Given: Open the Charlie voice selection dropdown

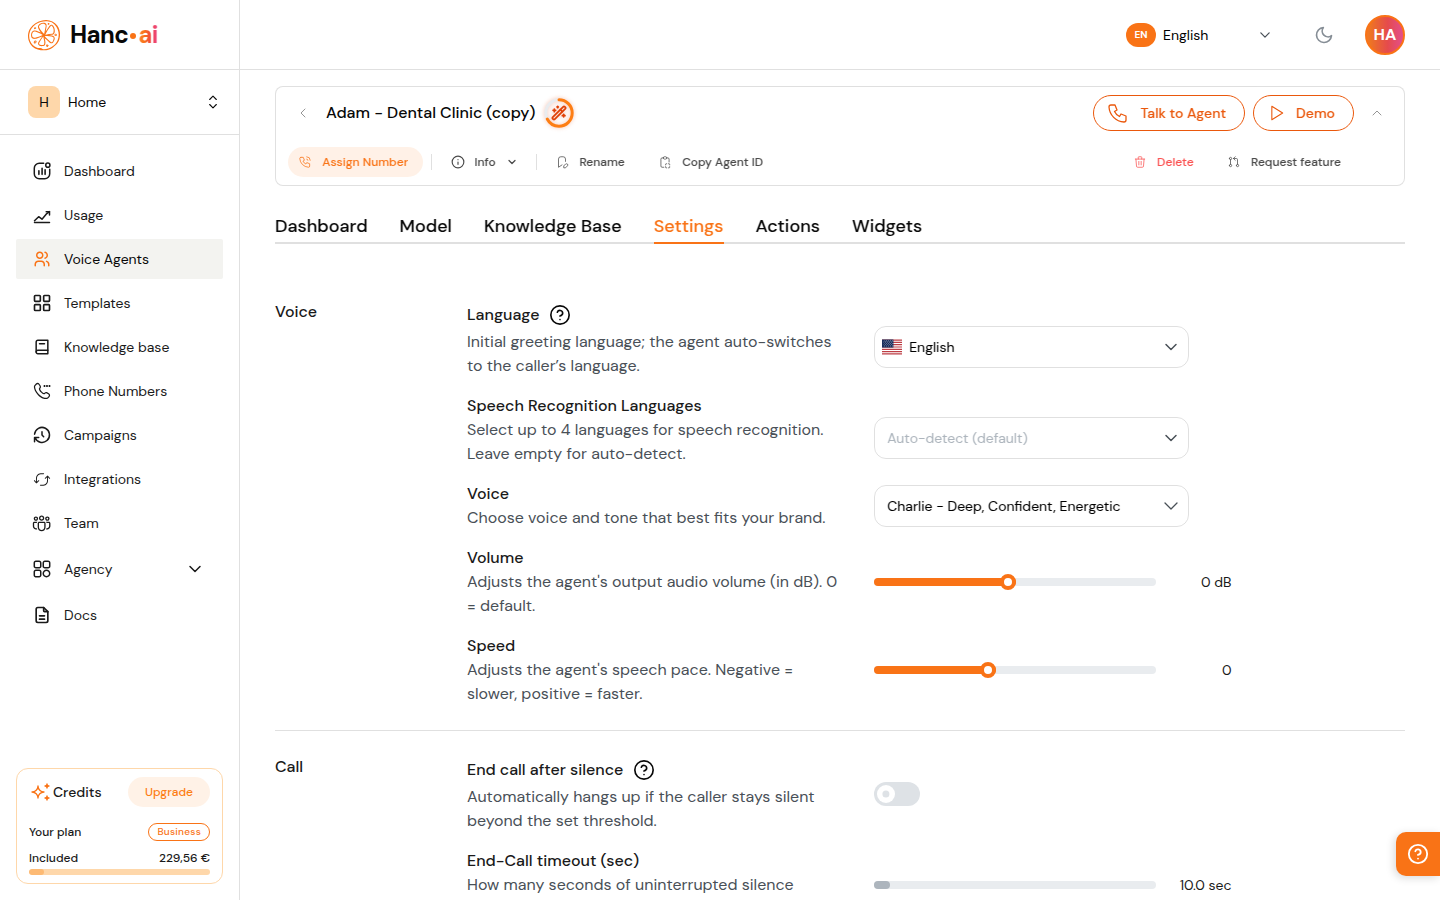Looking at the screenshot, I should 1030,506.
